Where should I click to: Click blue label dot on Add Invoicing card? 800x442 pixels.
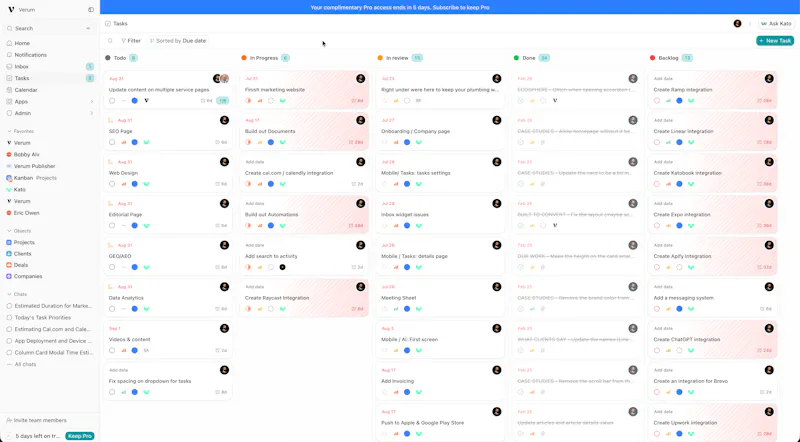(407, 392)
